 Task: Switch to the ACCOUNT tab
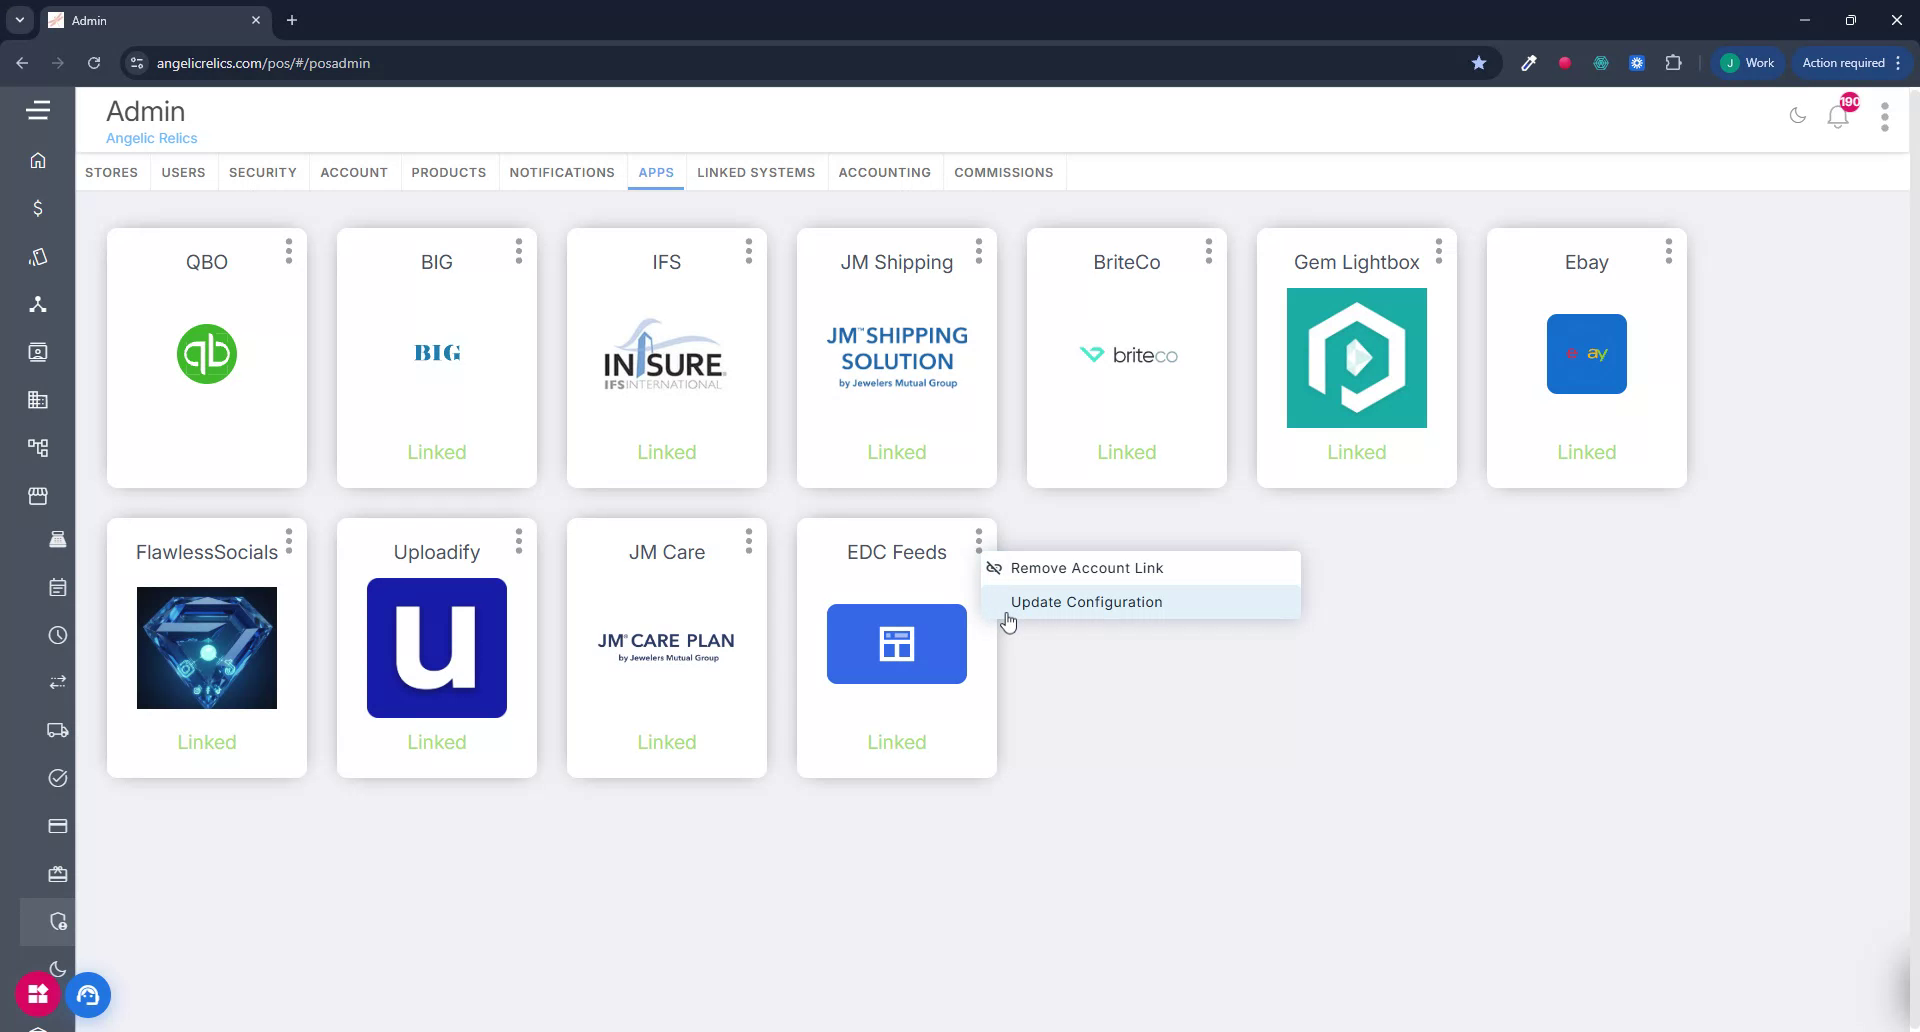[x=354, y=172]
